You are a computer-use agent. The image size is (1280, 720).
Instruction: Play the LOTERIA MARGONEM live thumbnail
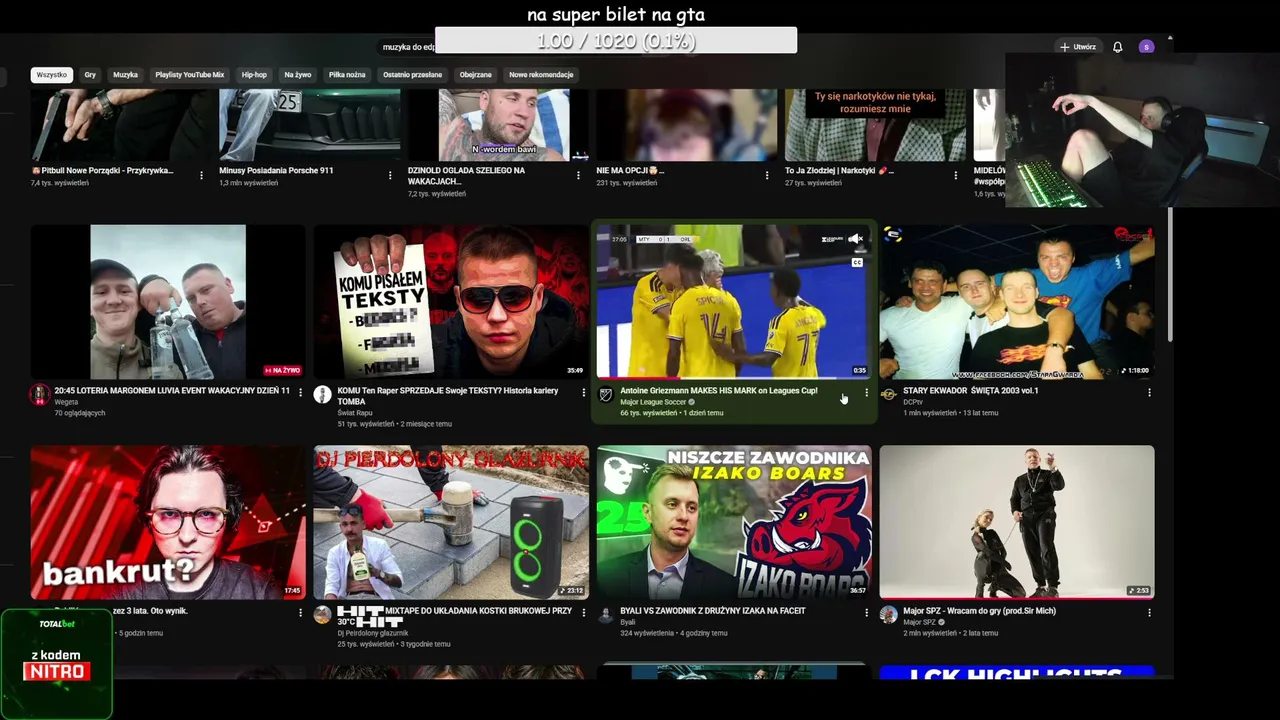(x=168, y=302)
